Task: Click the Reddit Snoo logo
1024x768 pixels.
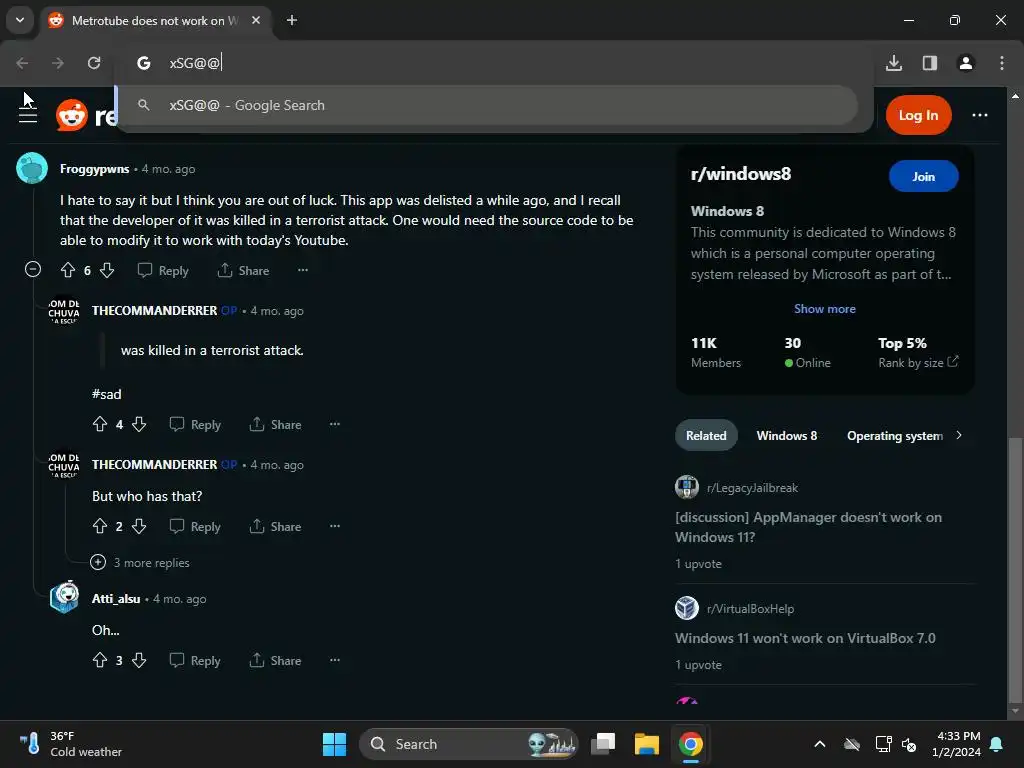Action: coord(72,116)
